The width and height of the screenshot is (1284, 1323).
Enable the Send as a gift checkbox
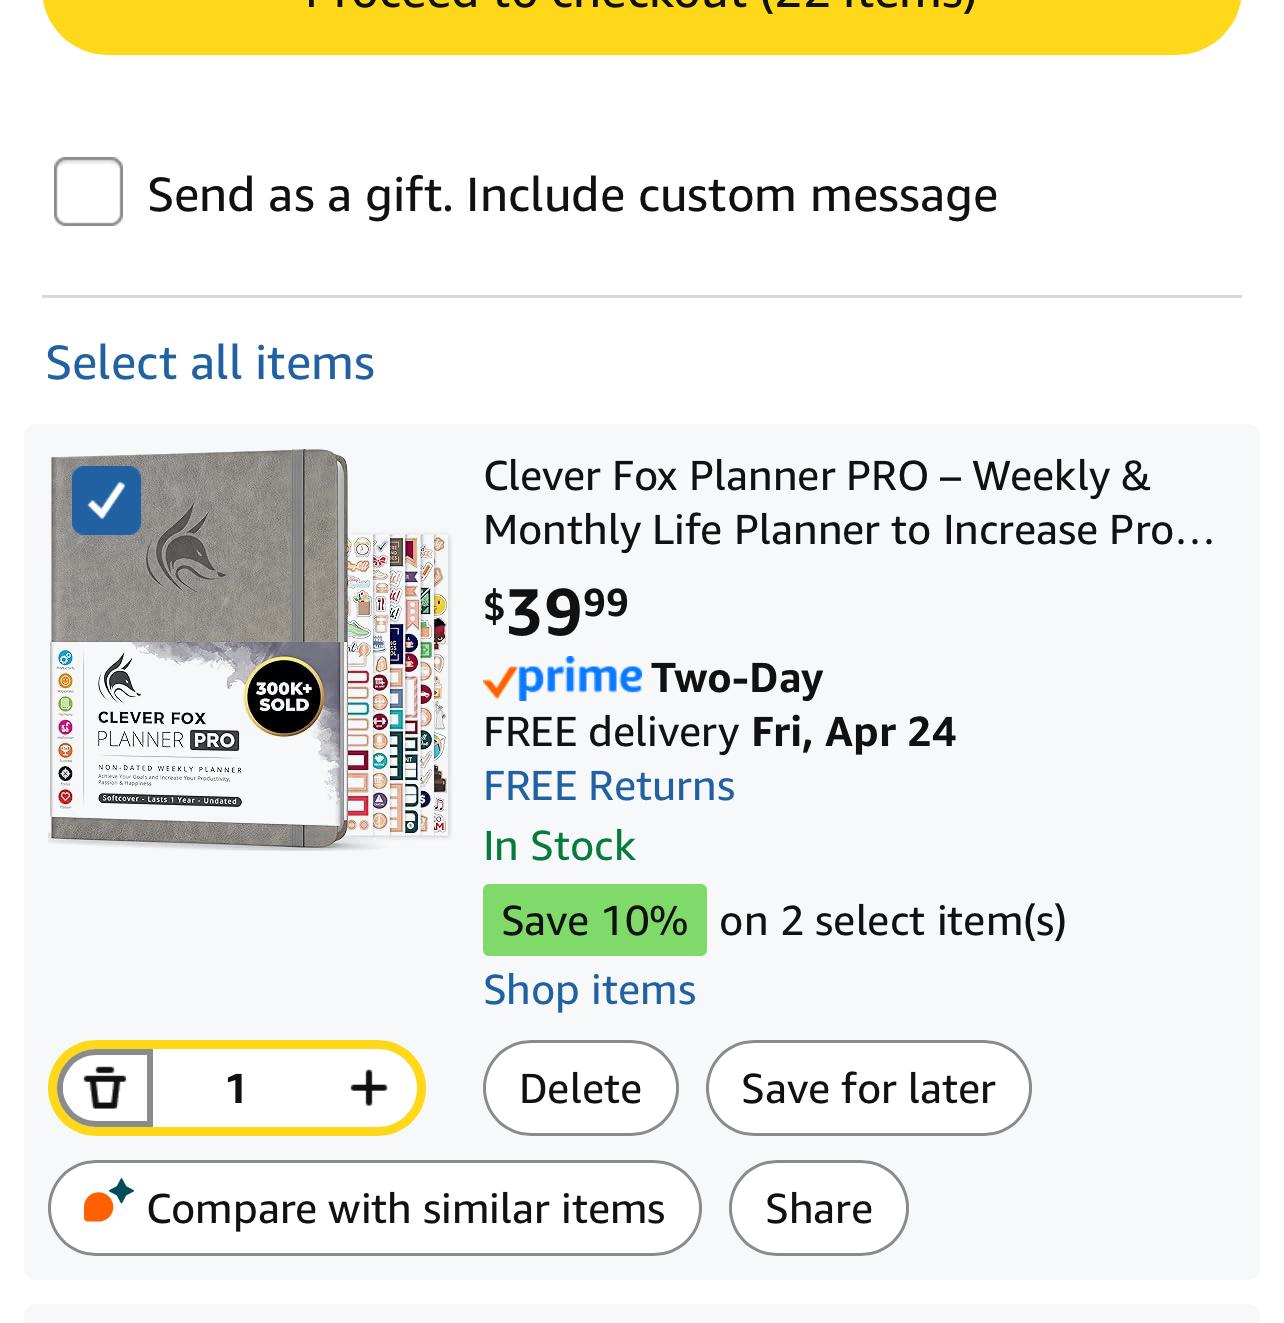pos(88,192)
